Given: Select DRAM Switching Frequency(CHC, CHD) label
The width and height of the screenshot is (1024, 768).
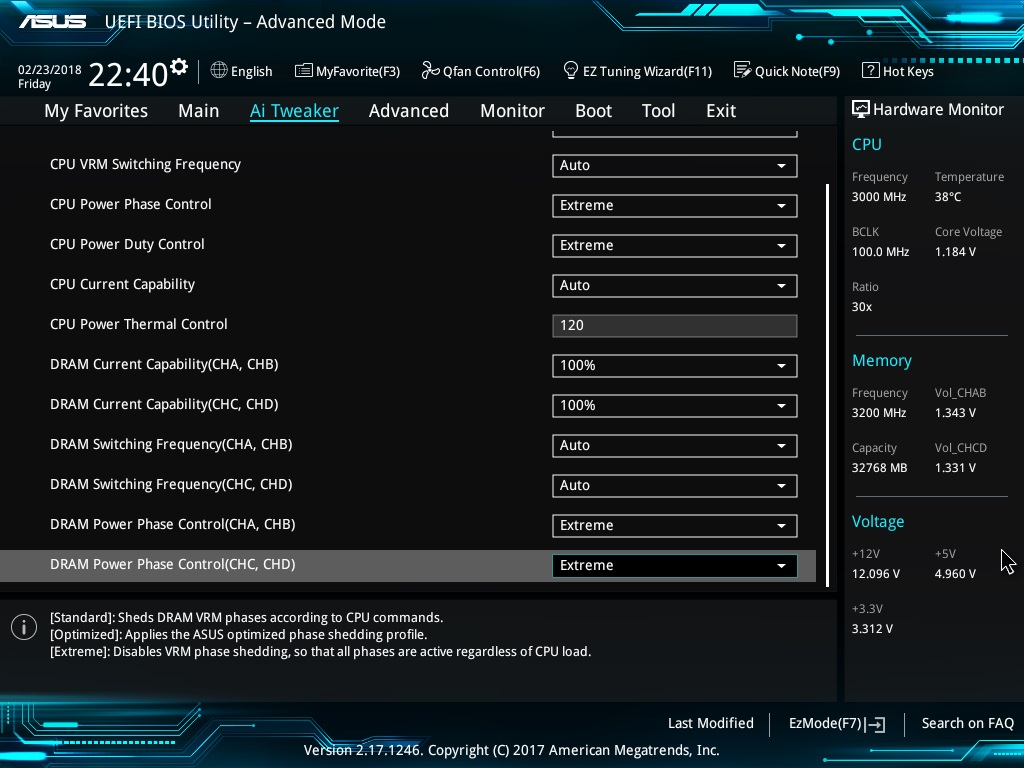Looking at the screenshot, I should (x=171, y=484).
